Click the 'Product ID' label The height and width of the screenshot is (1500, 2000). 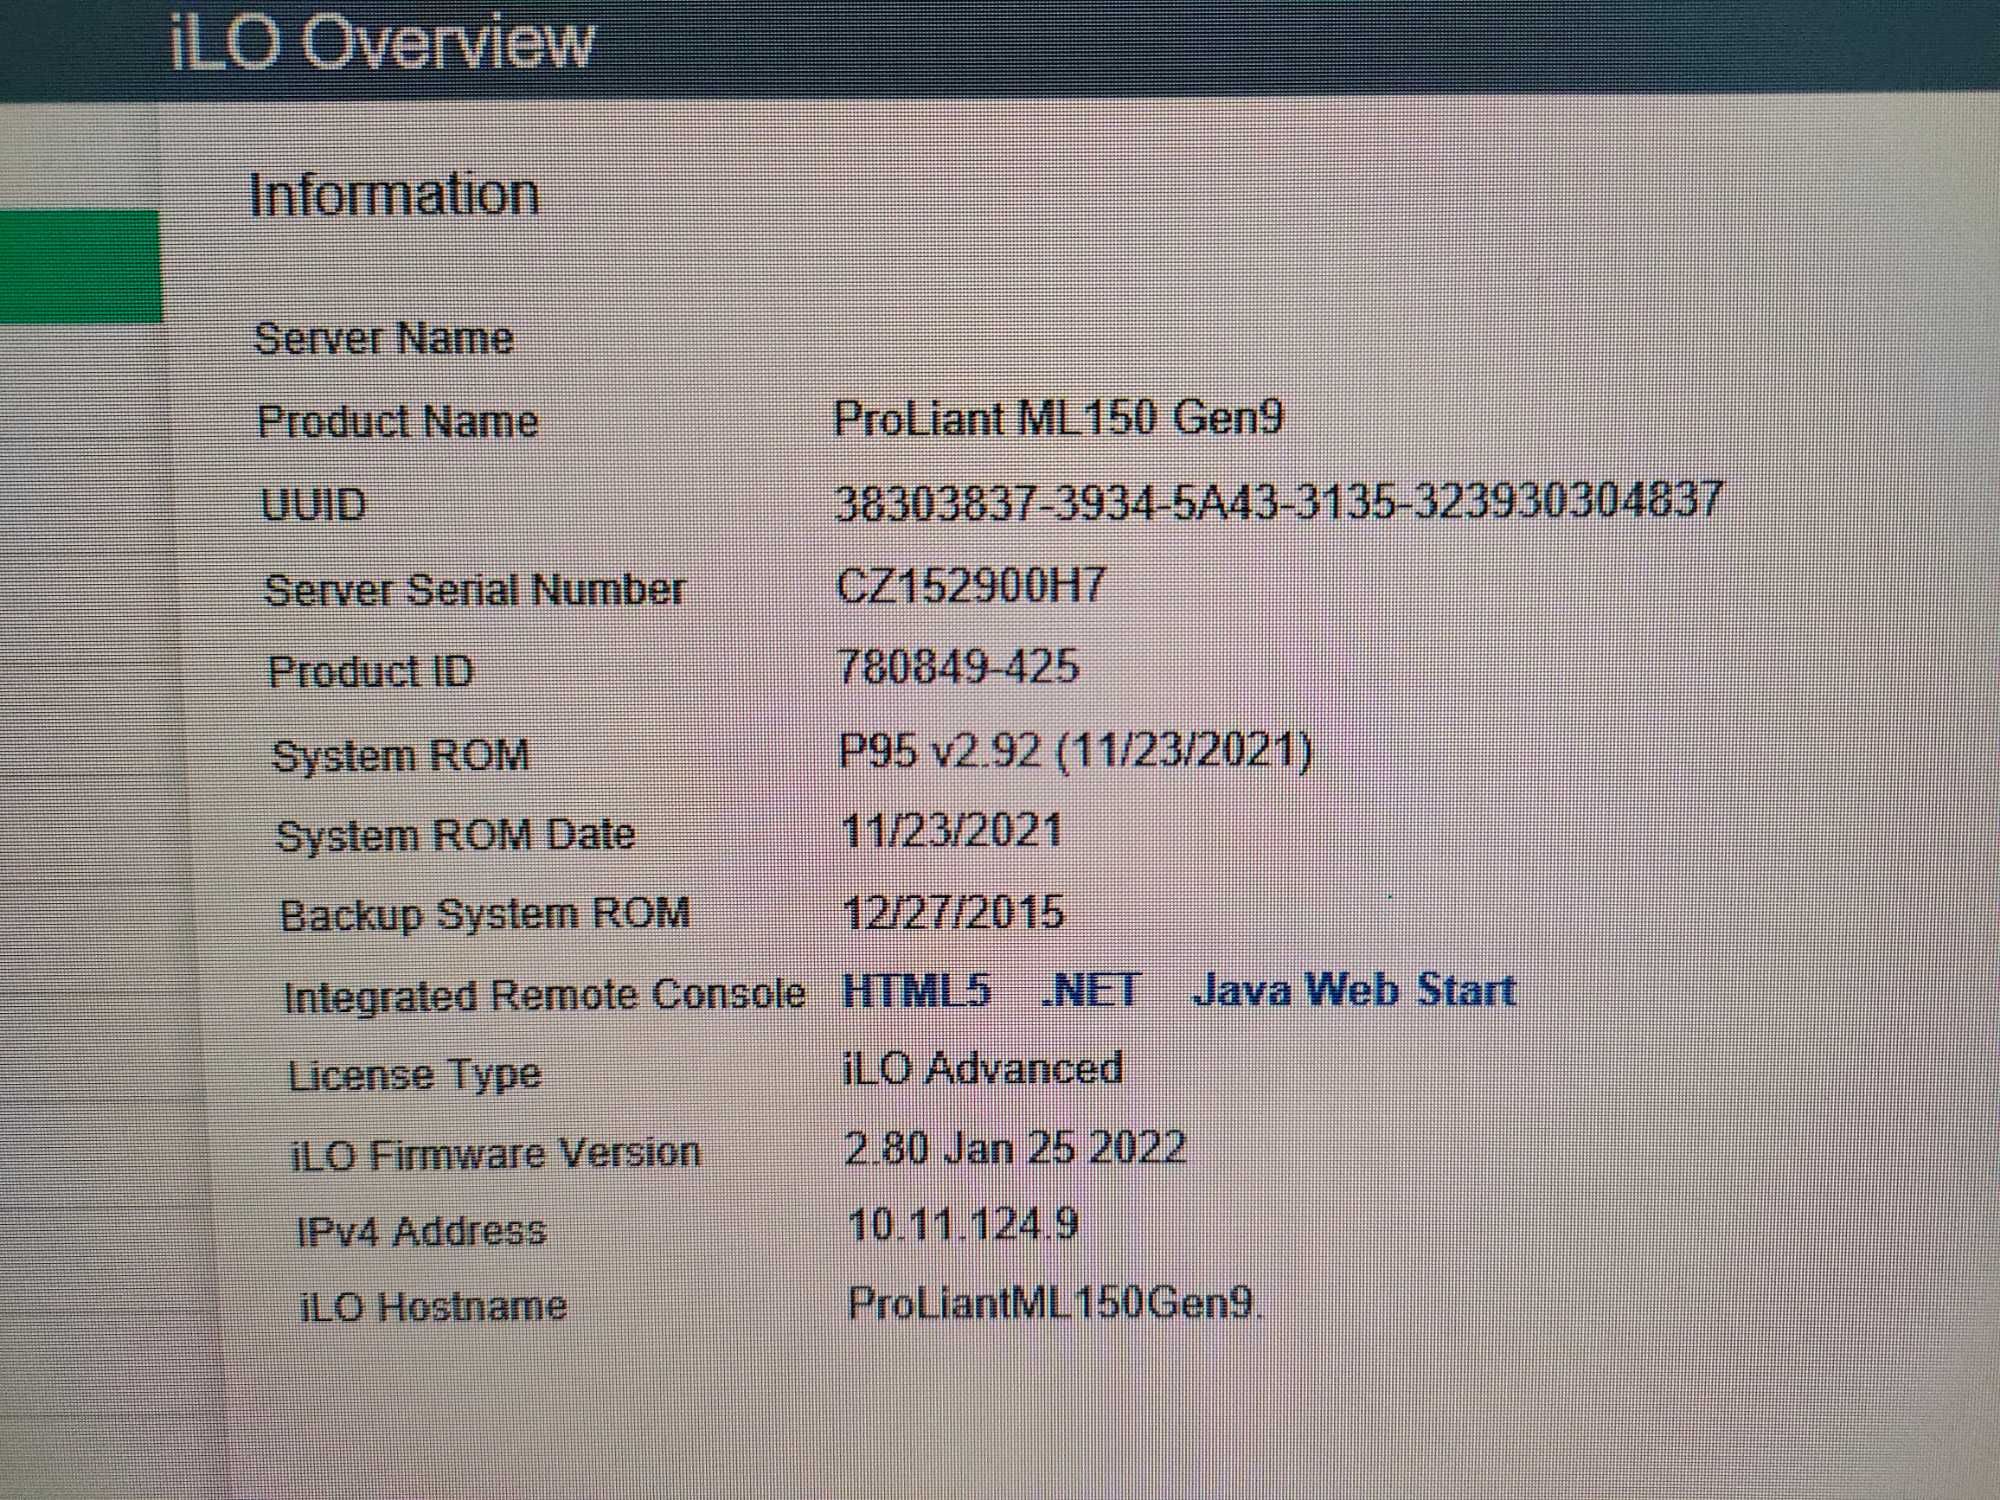click(x=371, y=671)
